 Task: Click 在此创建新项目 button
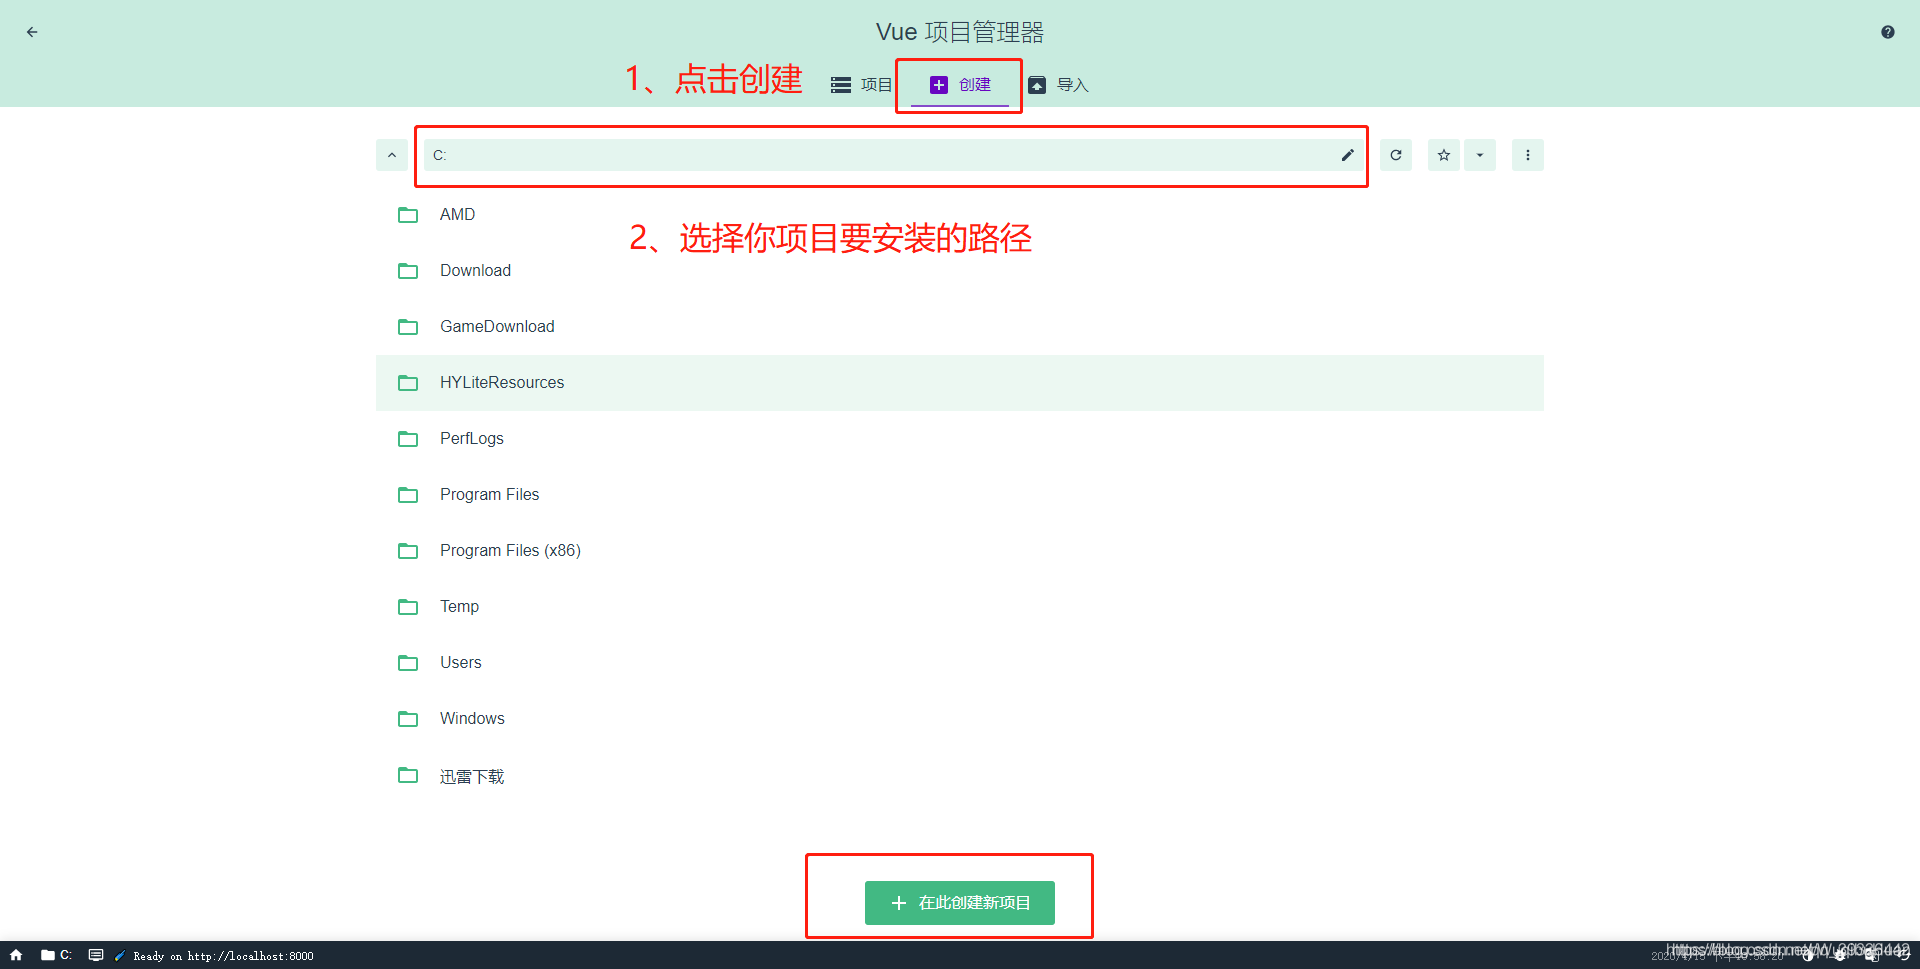pyautogui.click(x=960, y=903)
